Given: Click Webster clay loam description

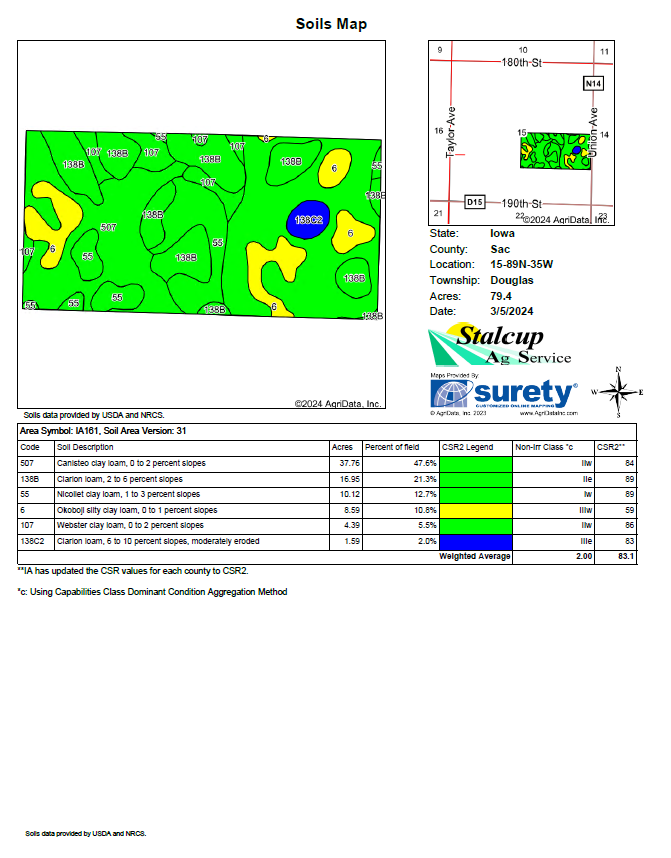Looking at the screenshot, I should [x=130, y=526].
